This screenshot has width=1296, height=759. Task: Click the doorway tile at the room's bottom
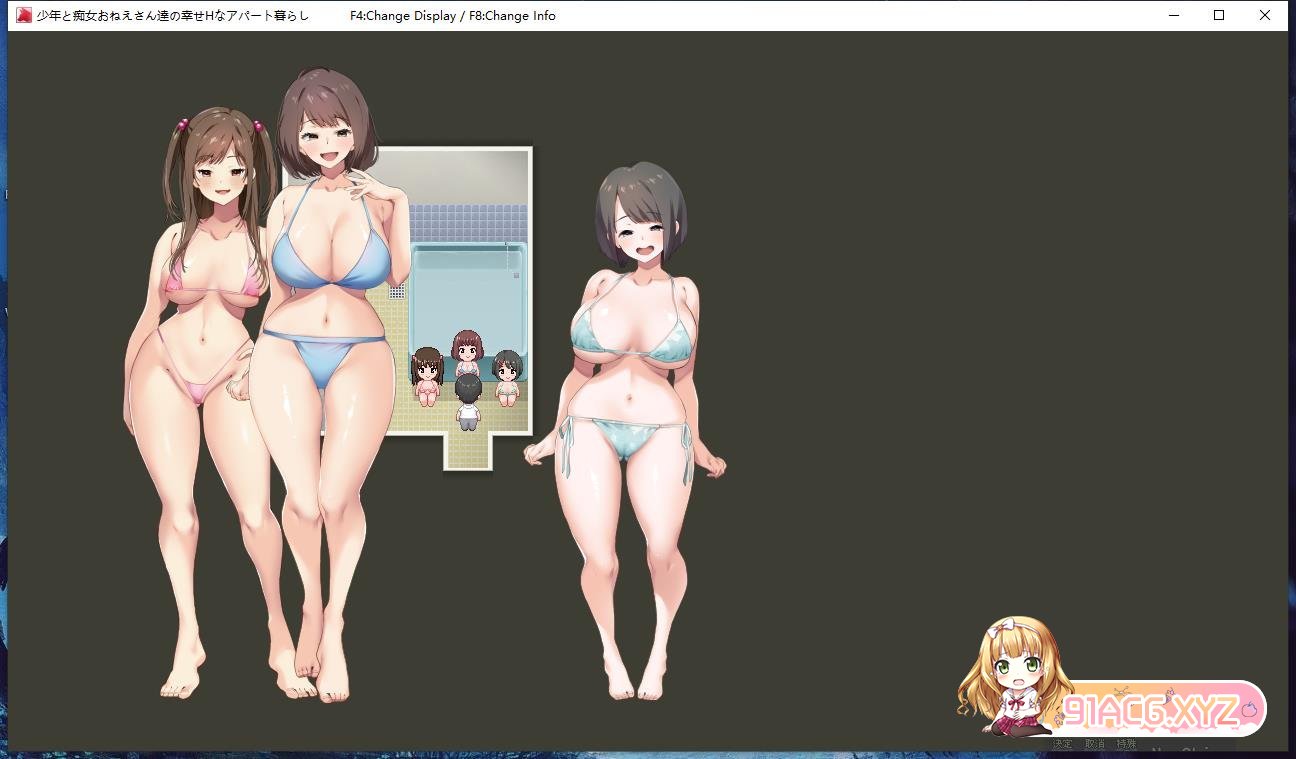[467, 452]
